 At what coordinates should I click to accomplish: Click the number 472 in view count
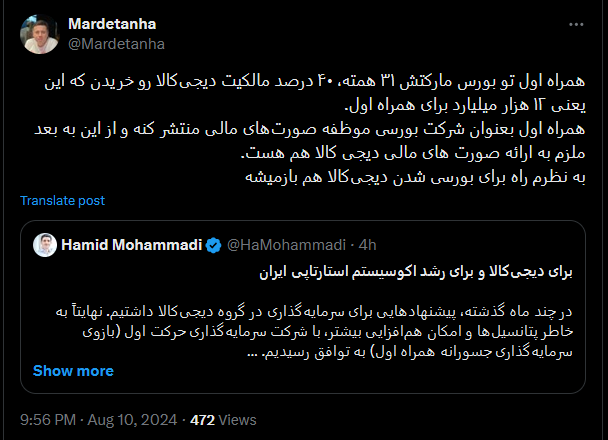click(x=203, y=419)
